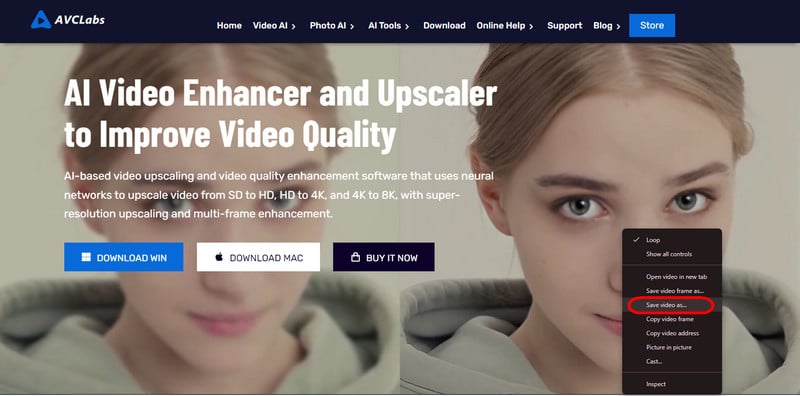This screenshot has width=800, height=396.
Task: Click the shopping bag icon in Buy It Now
Action: (x=356, y=257)
